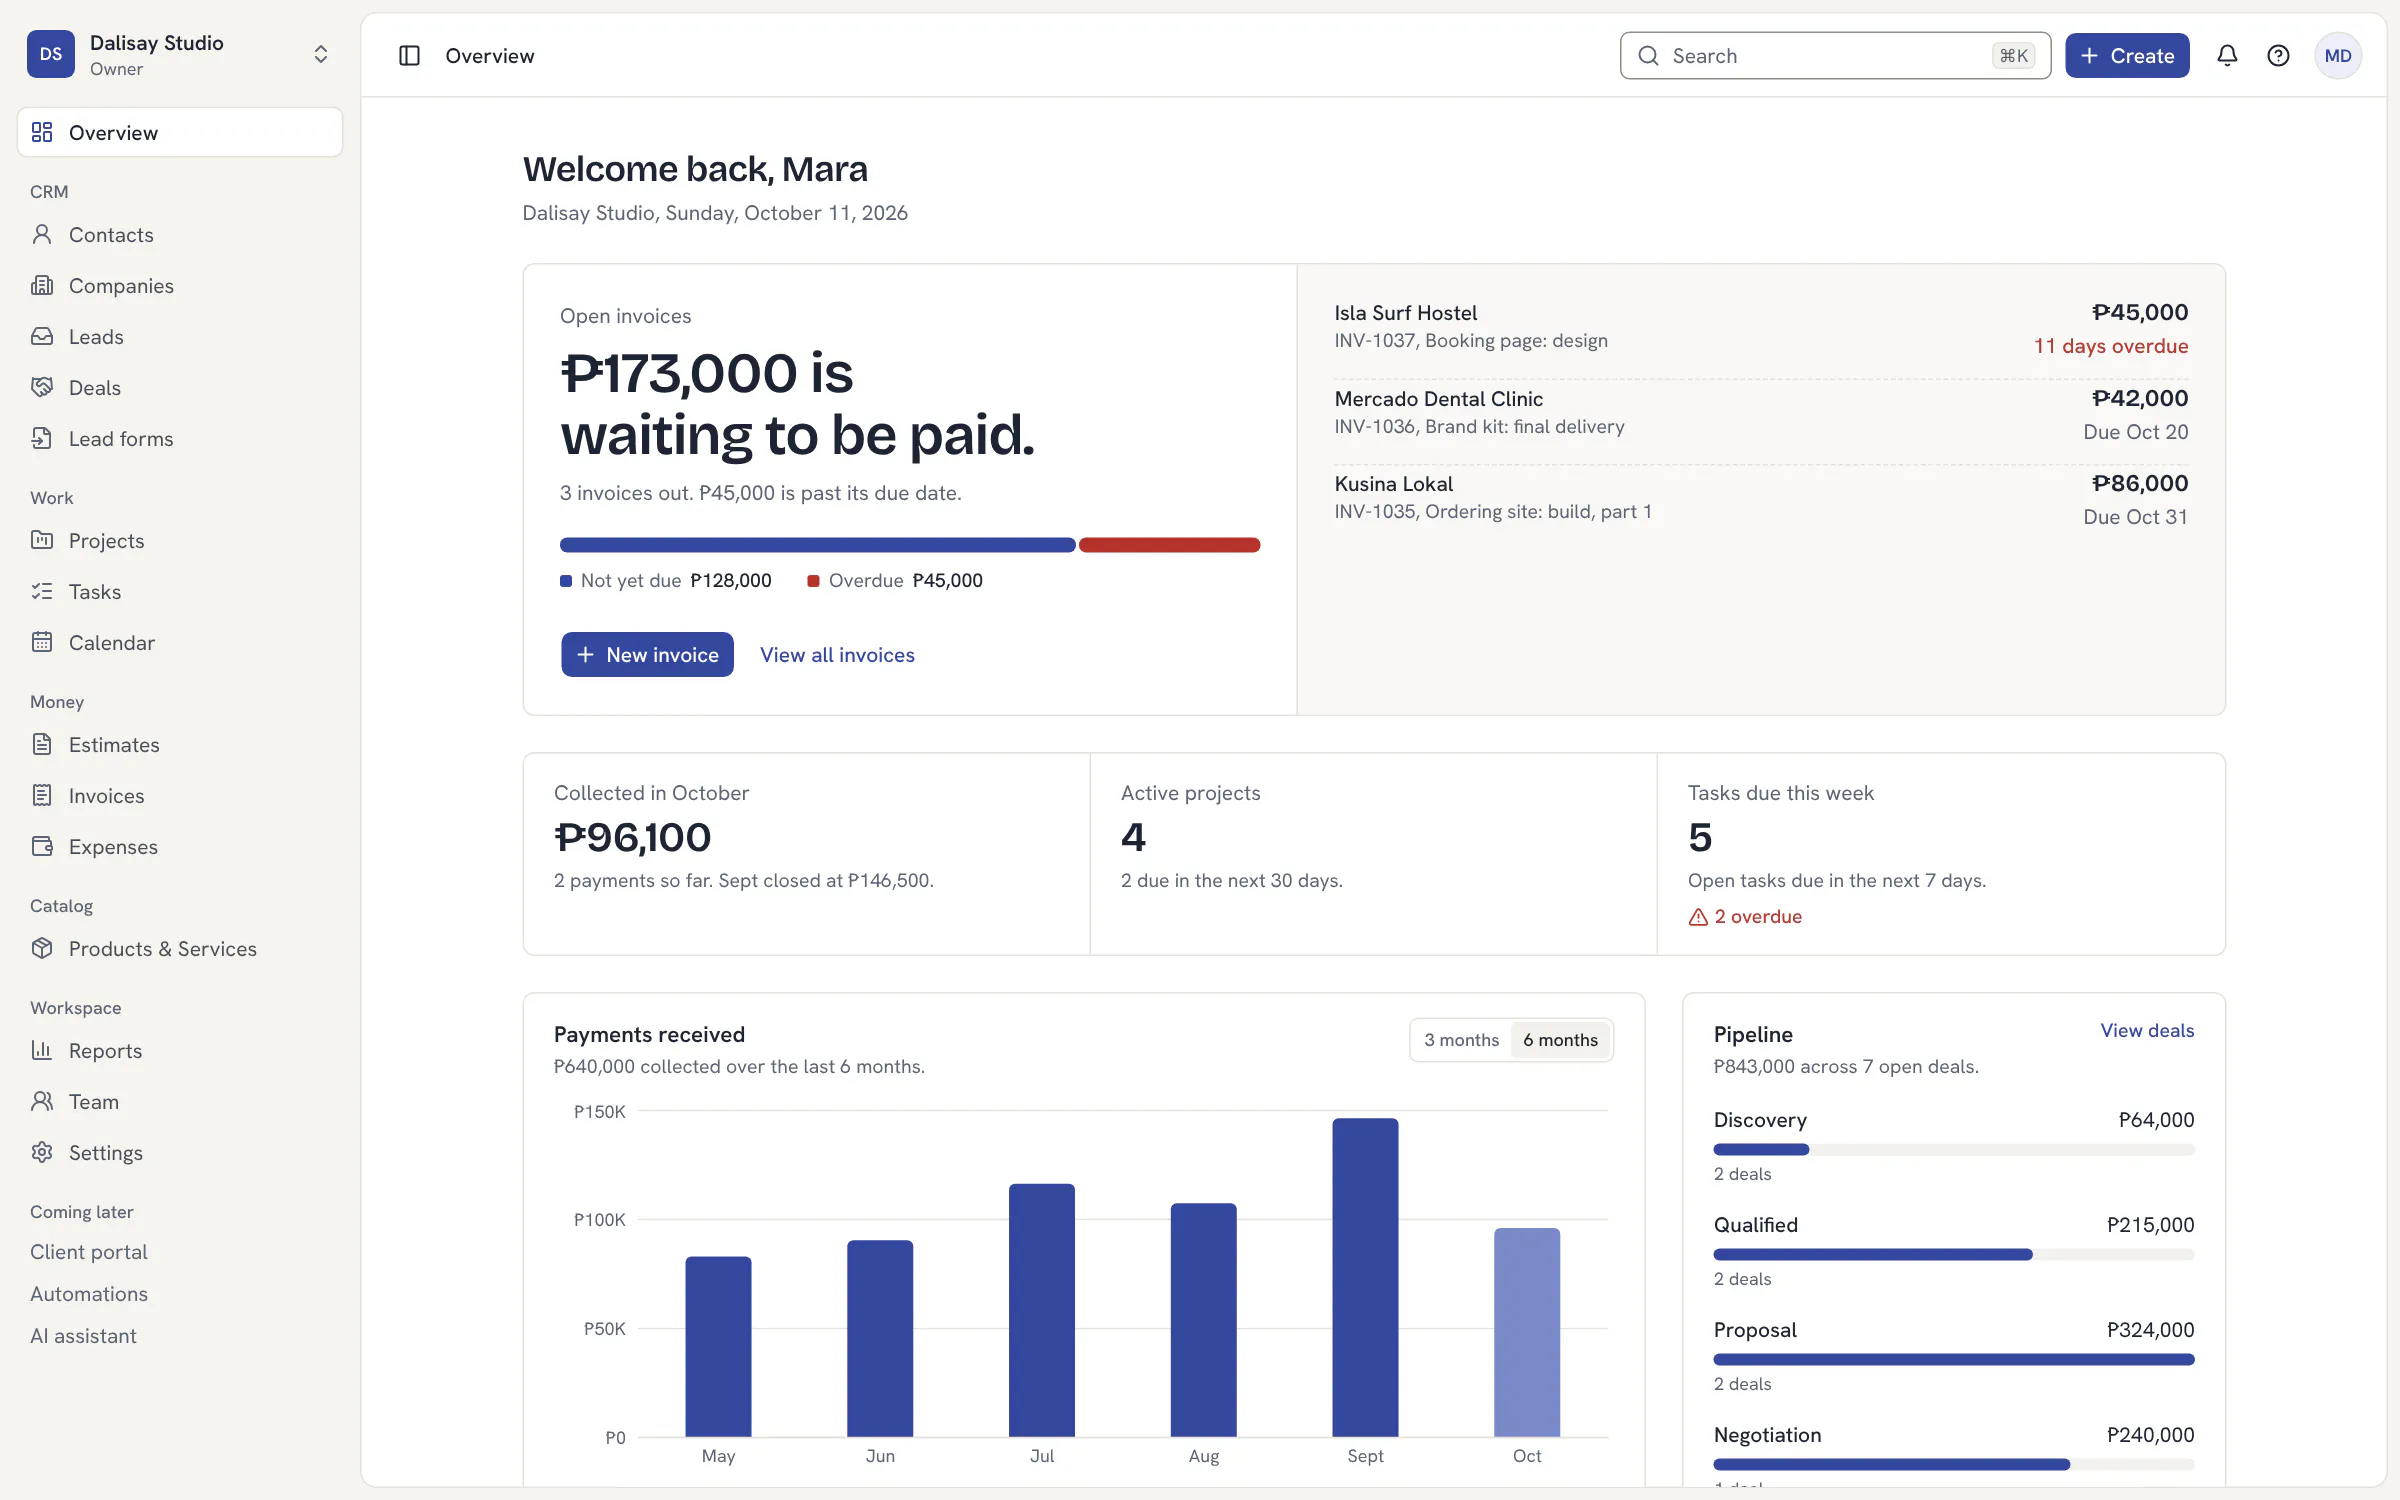
Task: Toggle the sidebar panel icon
Action: [x=409, y=56]
